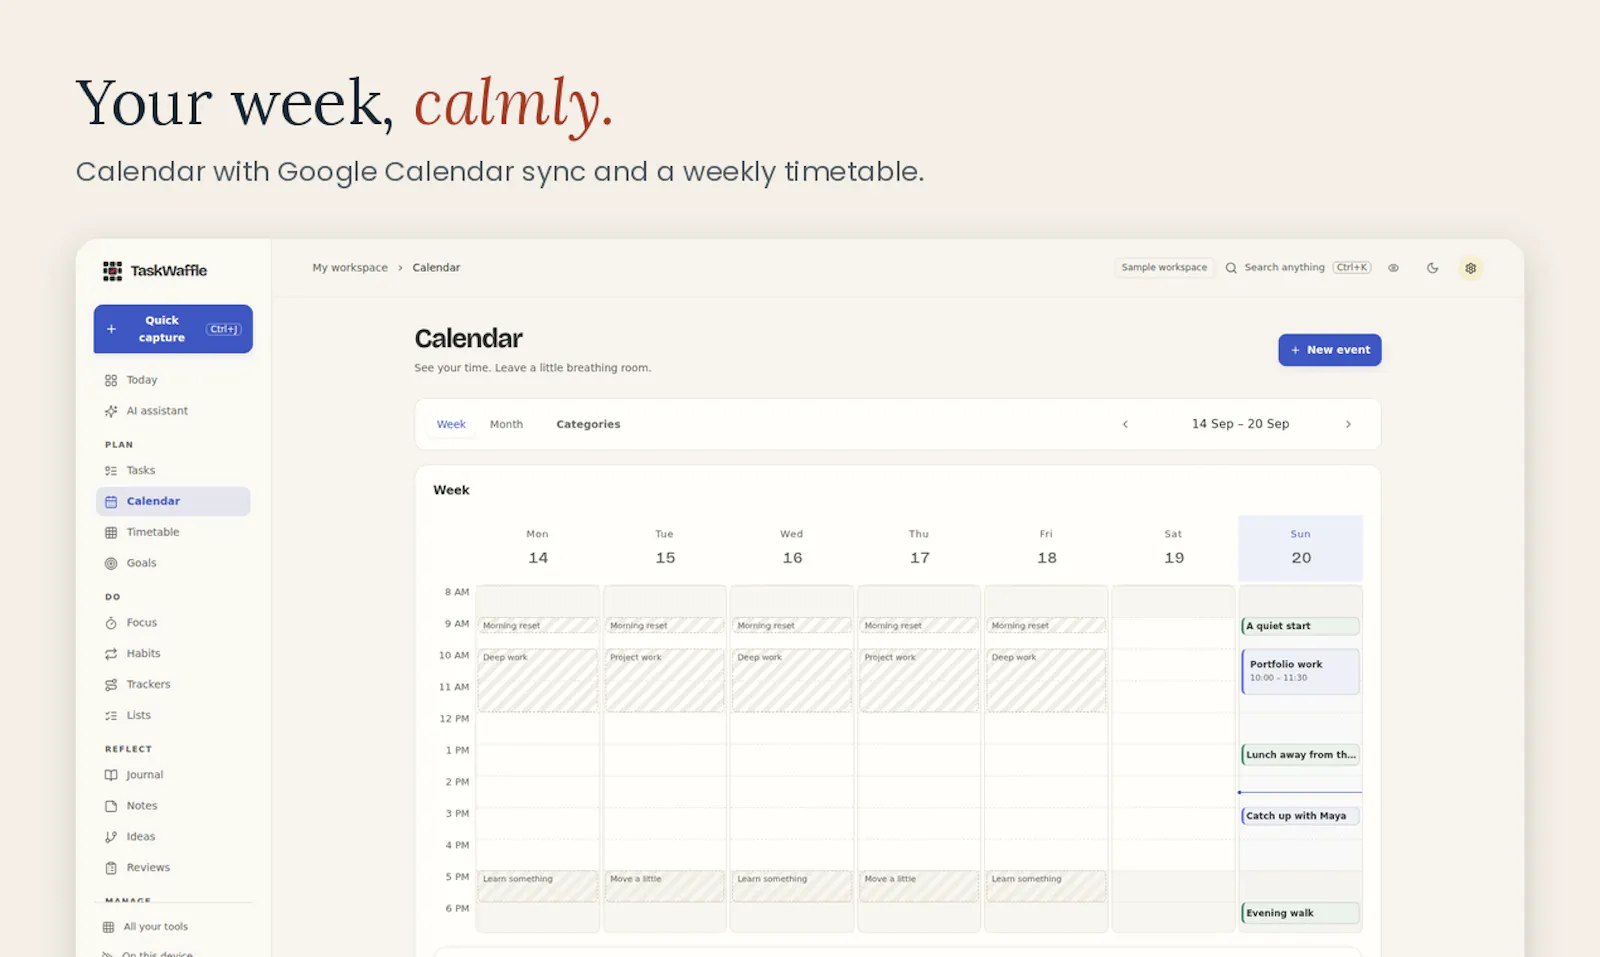Click the Quick capture button
Viewport: 1600px width, 957px height.
point(173,329)
